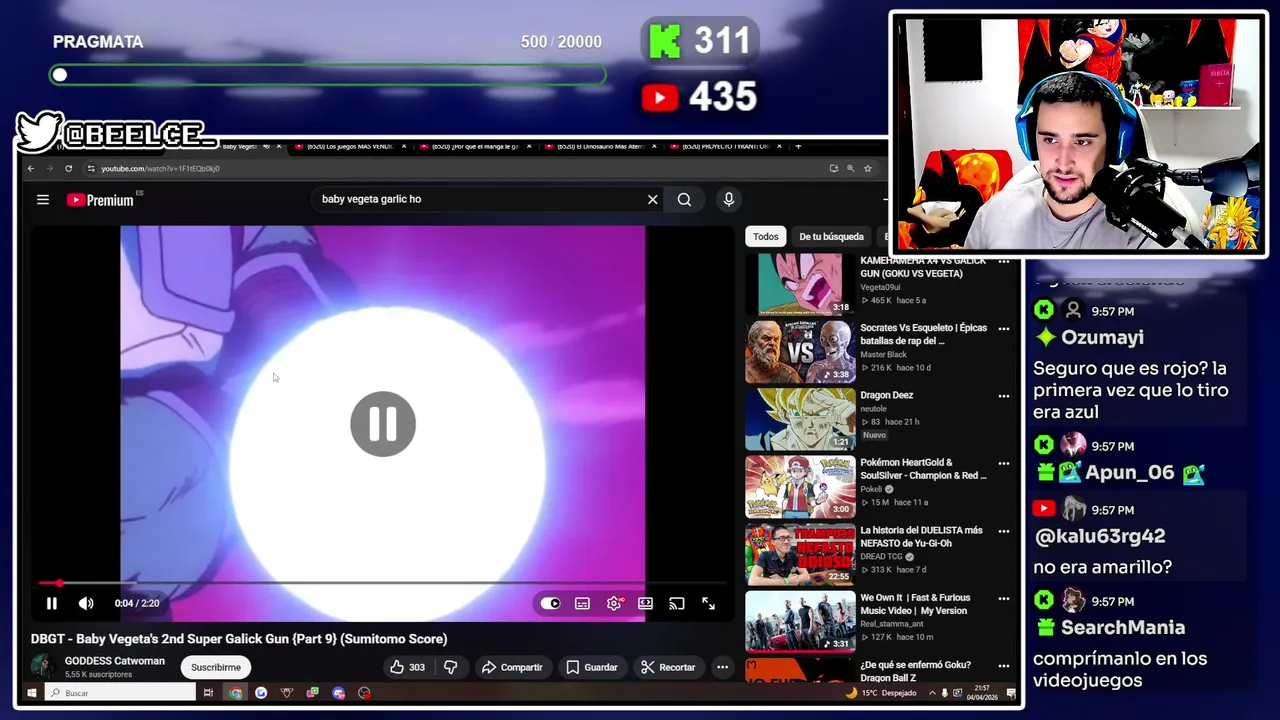This screenshot has width=1280, height=720.
Task: Start voice search with the microphone
Action: tap(729, 200)
